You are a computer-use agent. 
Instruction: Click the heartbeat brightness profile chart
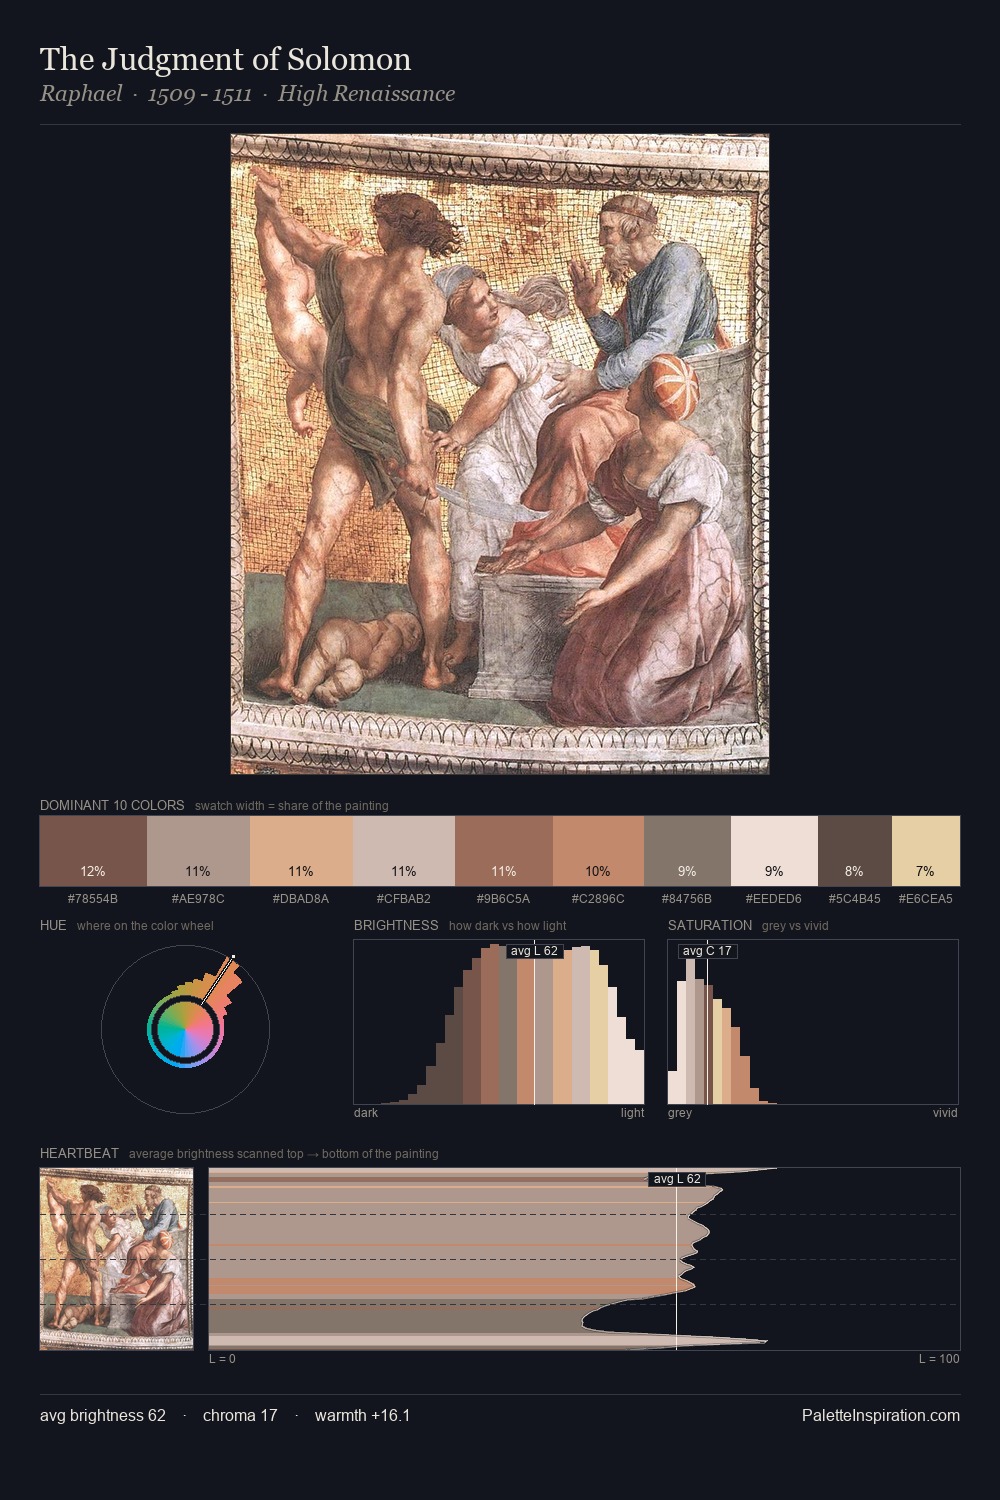click(584, 1259)
